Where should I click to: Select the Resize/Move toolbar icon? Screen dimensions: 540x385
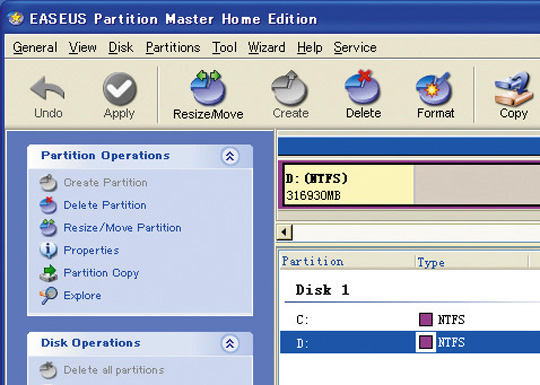[208, 87]
